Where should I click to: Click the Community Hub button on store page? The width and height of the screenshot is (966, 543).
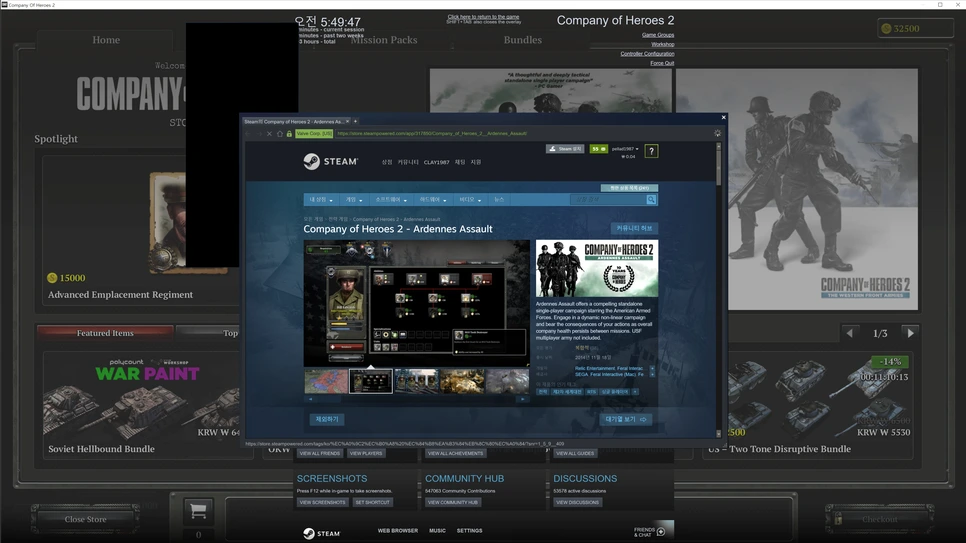634,228
